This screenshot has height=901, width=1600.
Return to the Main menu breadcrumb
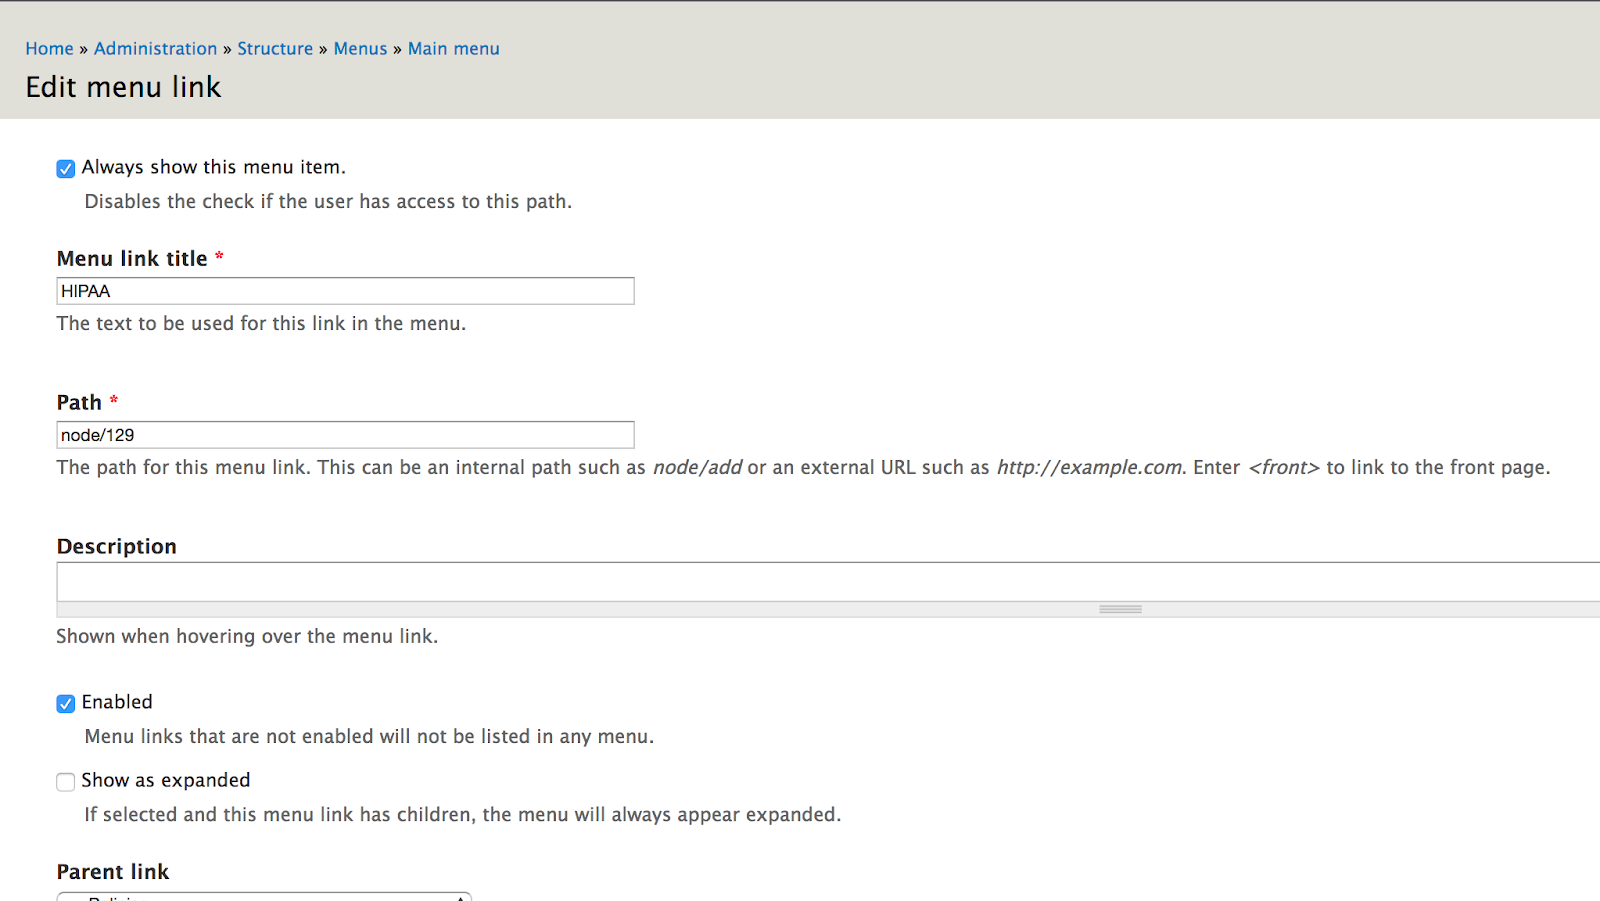[453, 49]
